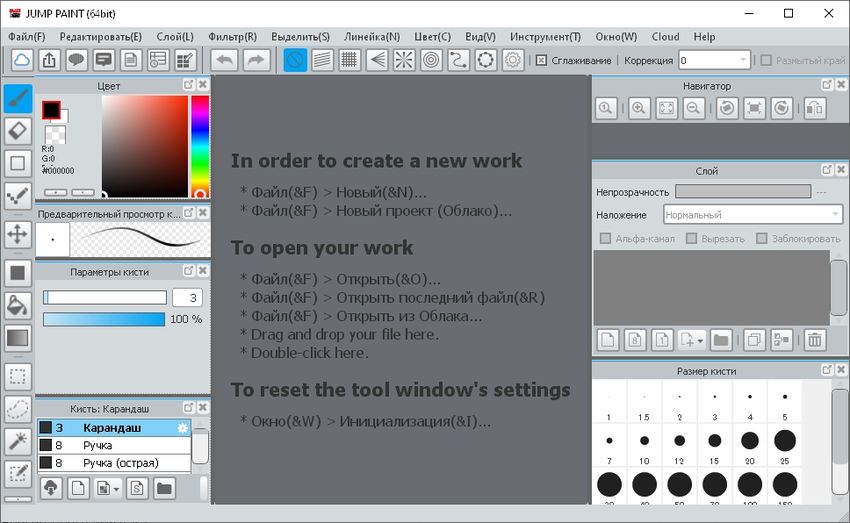Expand the add-layer dropdown arrow in Layer panel
This screenshot has width=850, height=523.
[x=700, y=341]
